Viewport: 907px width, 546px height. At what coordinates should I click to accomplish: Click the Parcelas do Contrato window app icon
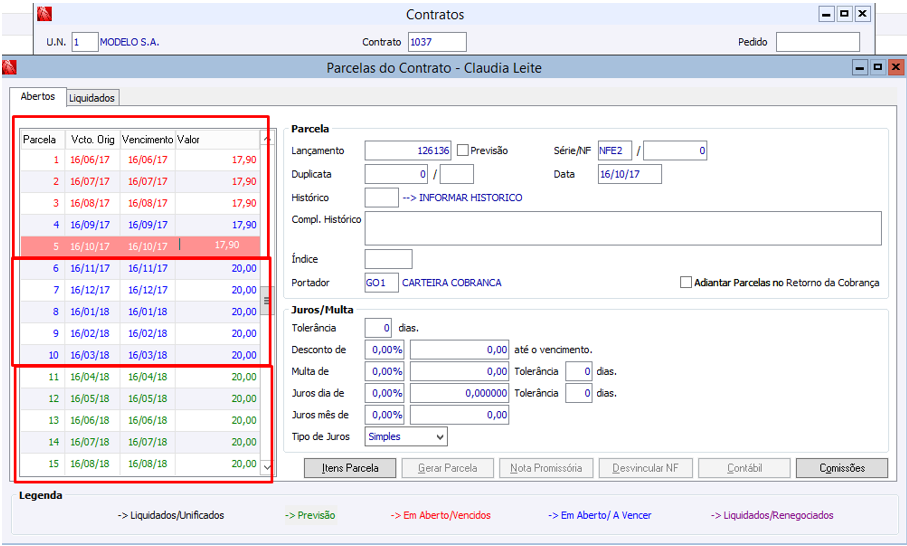pos(9,68)
